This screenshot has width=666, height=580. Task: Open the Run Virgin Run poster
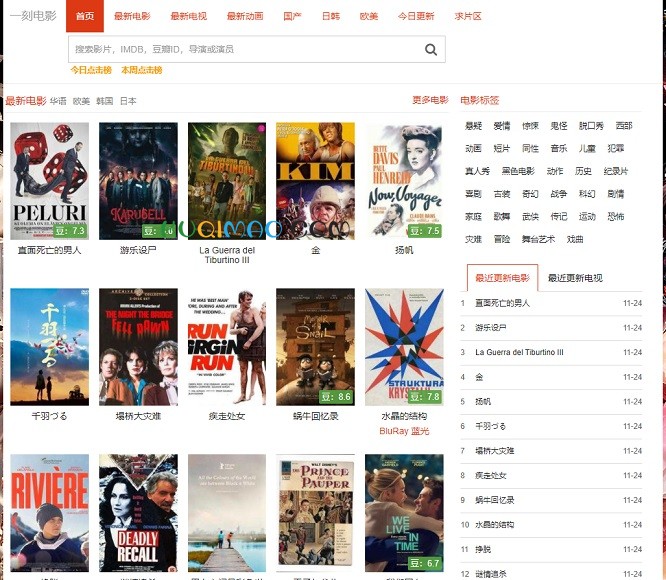(x=227, y=347)
